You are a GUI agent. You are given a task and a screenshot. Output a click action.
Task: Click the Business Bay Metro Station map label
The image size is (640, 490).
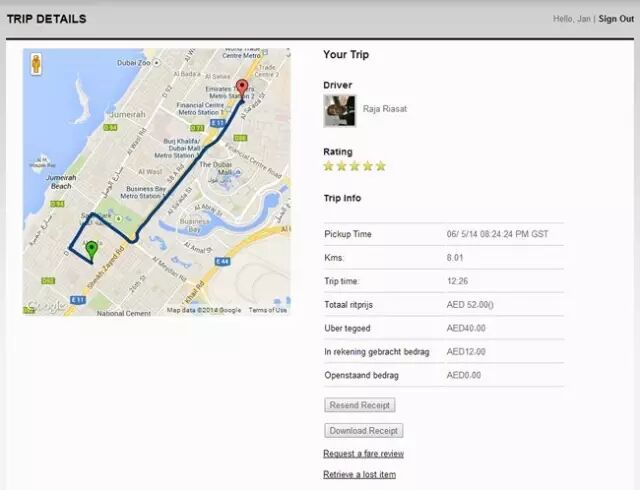click(144, 192)
